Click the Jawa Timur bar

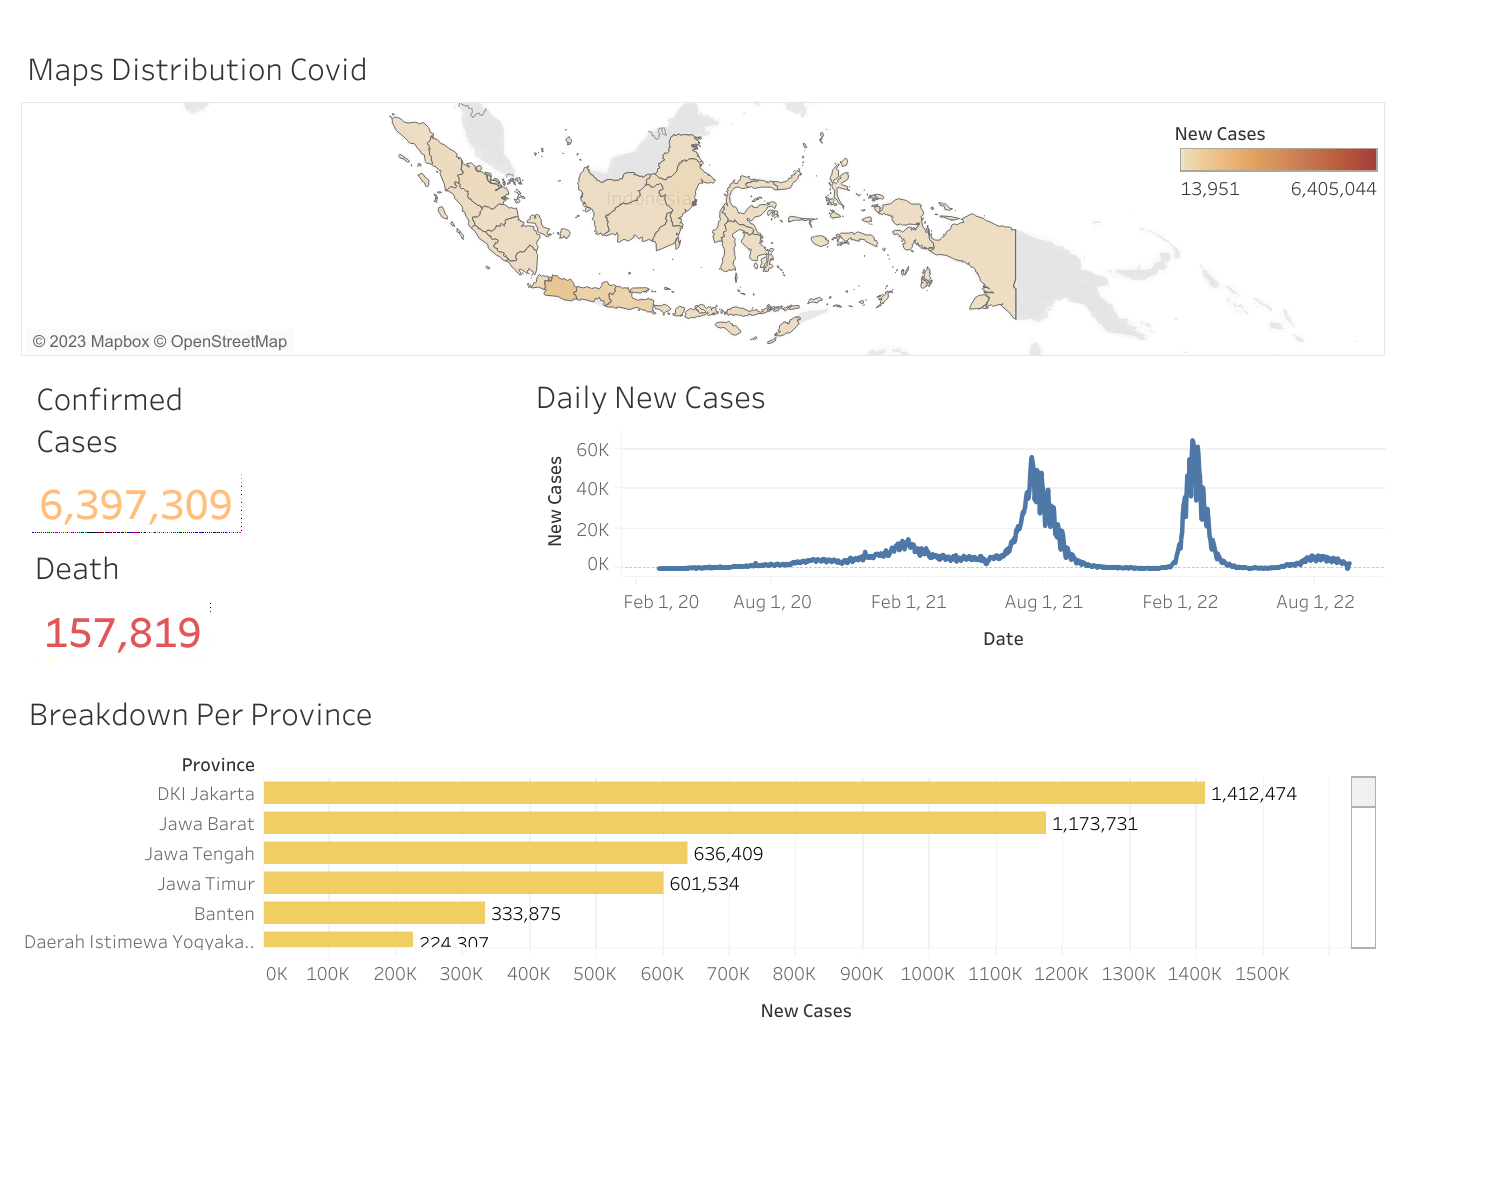[463, 883]
